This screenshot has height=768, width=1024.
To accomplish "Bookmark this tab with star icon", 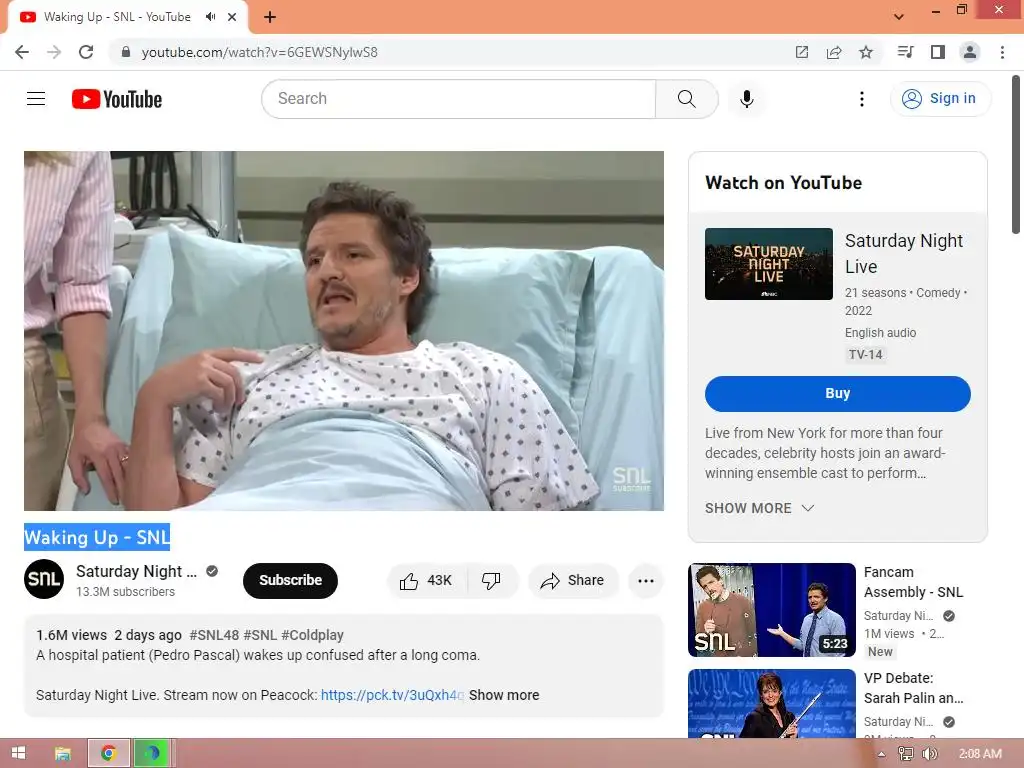I will 865,52.
